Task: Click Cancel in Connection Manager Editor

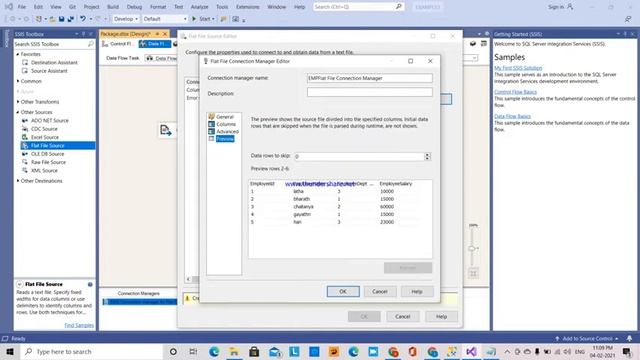Action: tap(380, 291)
